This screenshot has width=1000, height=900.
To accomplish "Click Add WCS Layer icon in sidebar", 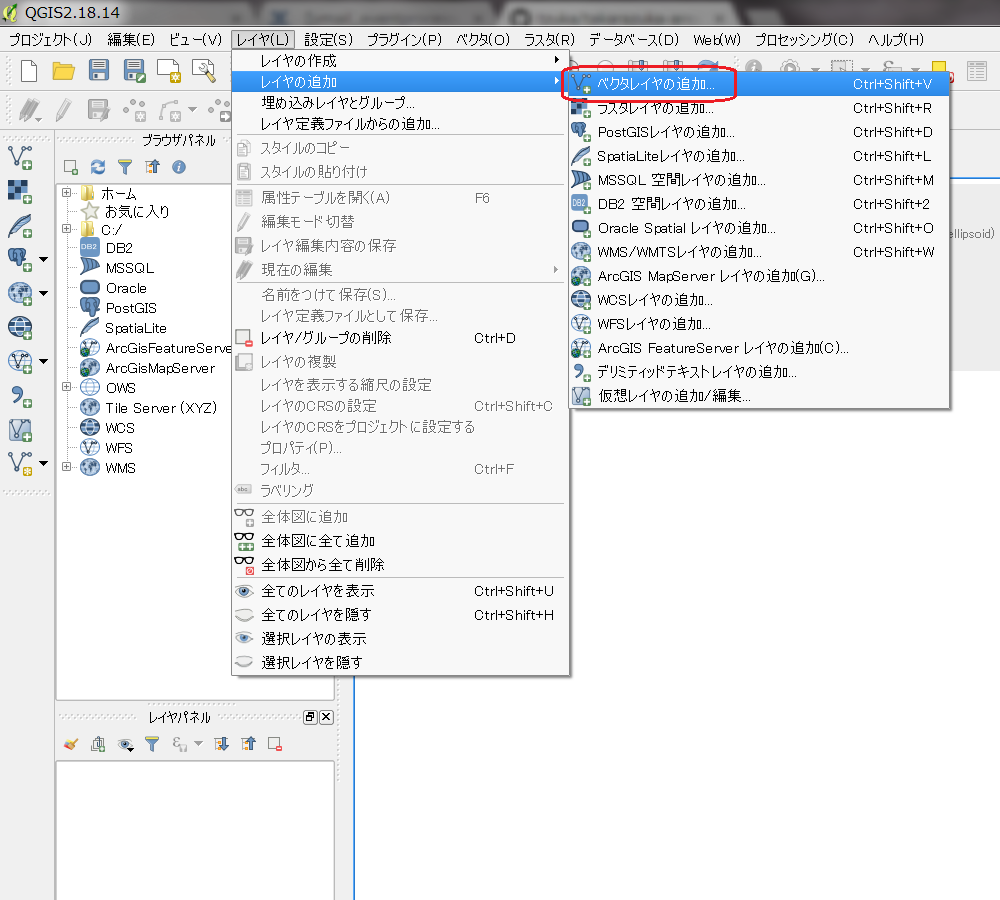I will tap(20, 327).
